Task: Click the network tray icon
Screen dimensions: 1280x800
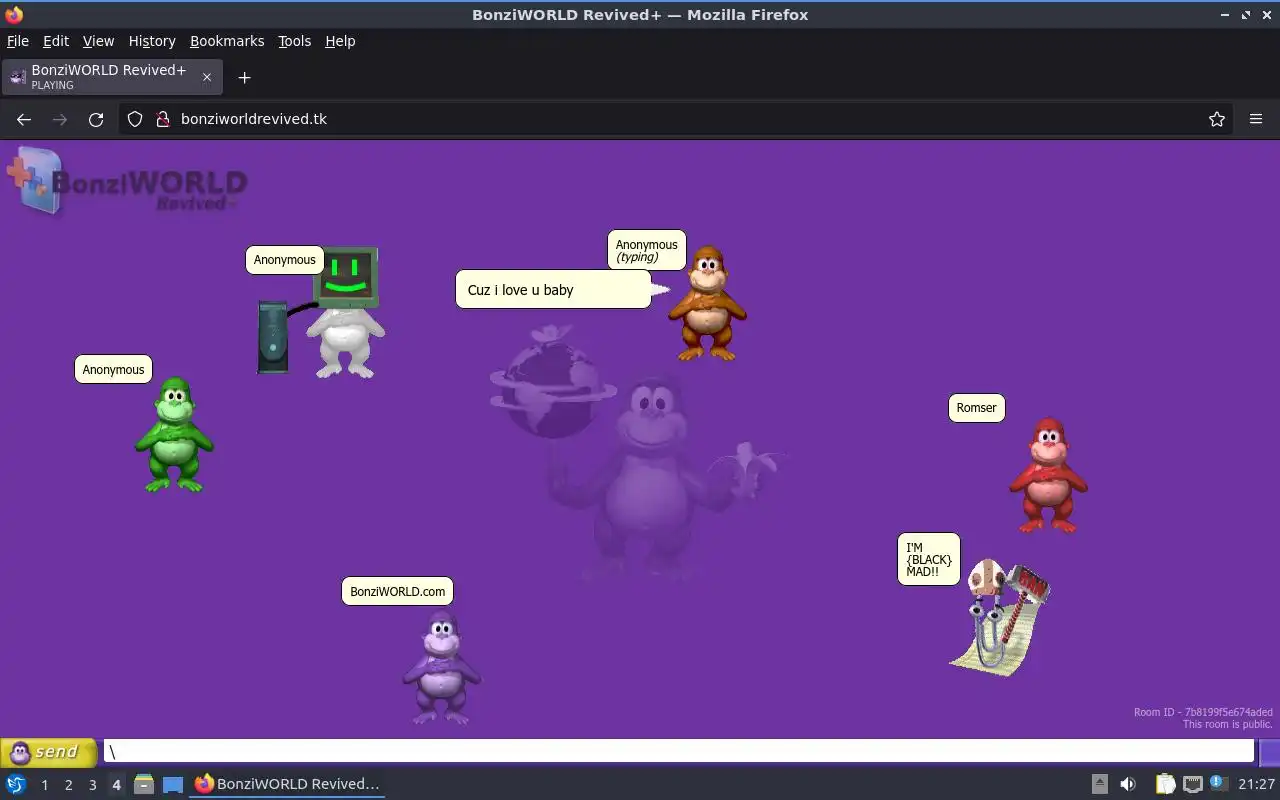Action: coord(1192,784)
